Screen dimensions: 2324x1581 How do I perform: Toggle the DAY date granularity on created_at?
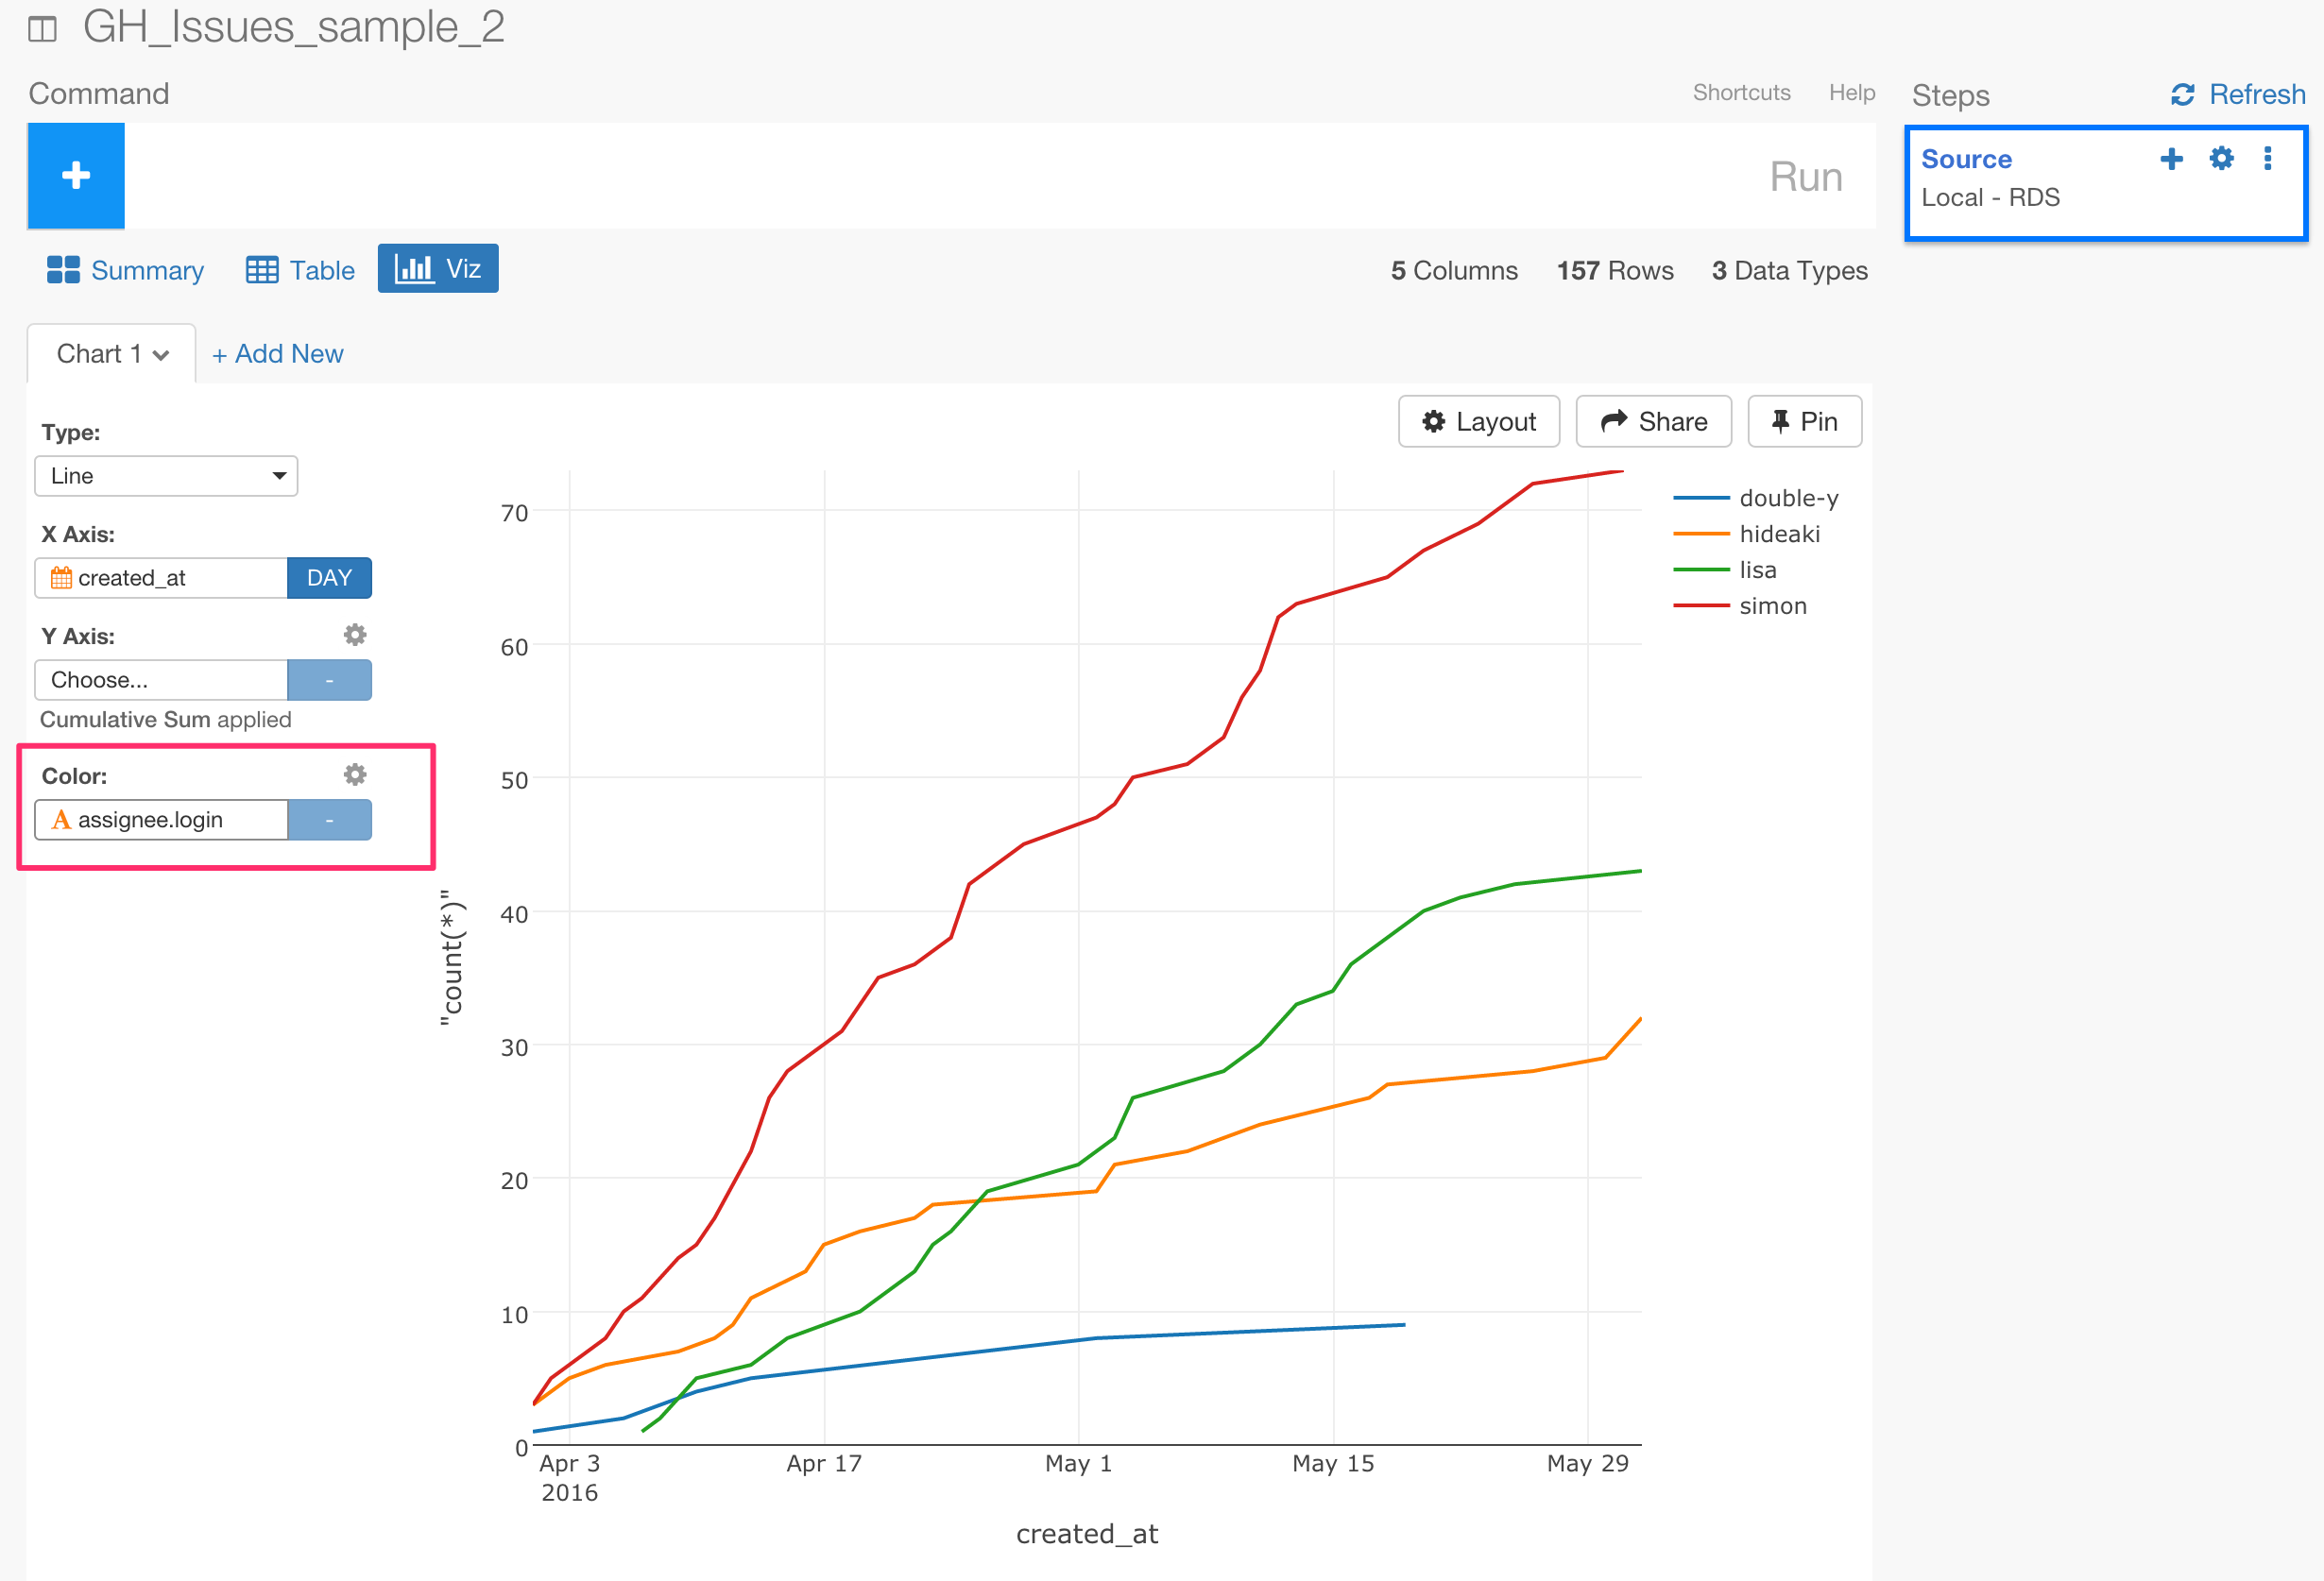click(x=329, y=577)
